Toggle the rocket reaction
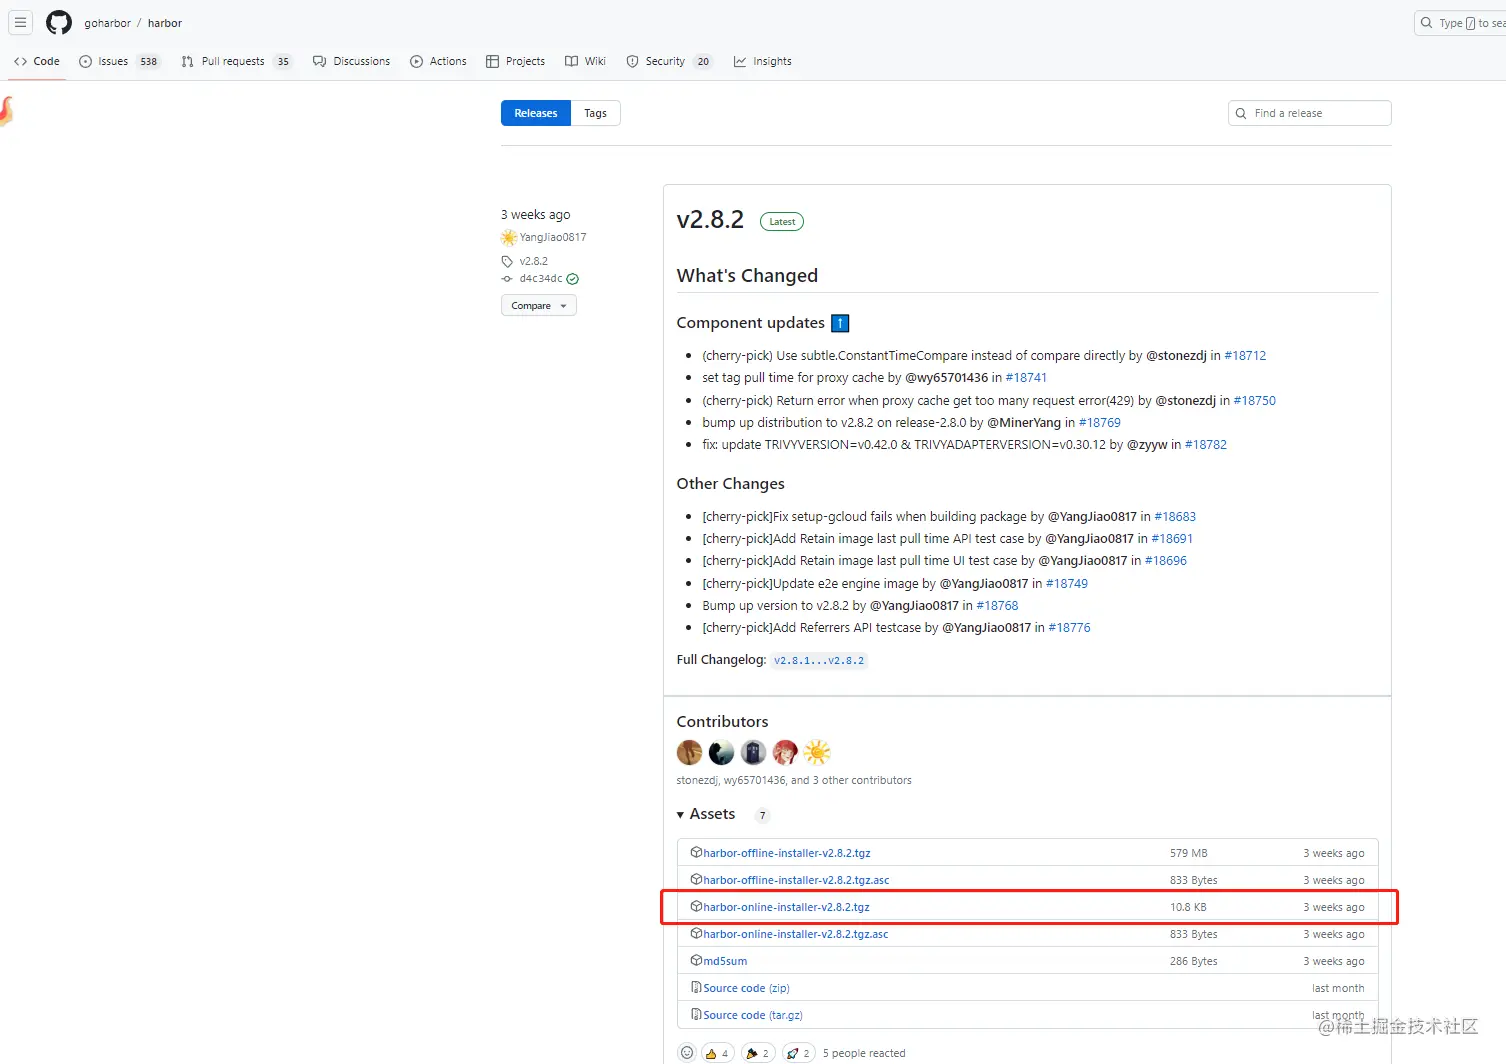The height and width of the screenshot is (1064, 1506). [798, 1053]
